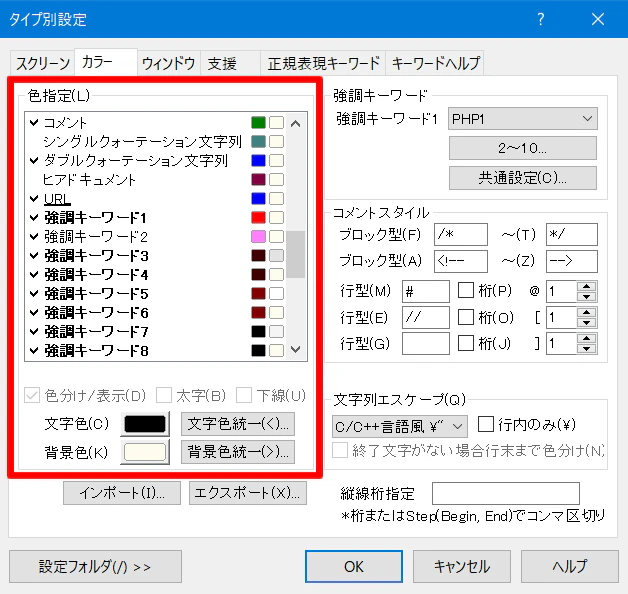The image size is (628, 594).
Task: Open the 文字列エスケープ C/C++言語風 dropdown
Action: pos(400,426)
